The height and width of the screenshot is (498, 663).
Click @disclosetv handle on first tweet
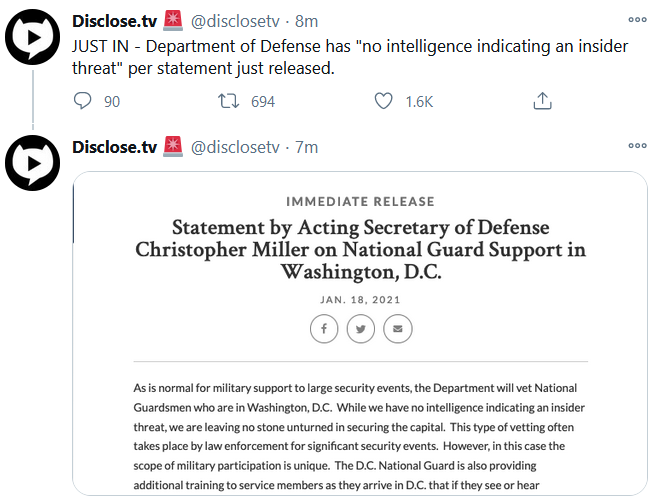(x=235, y=21)
